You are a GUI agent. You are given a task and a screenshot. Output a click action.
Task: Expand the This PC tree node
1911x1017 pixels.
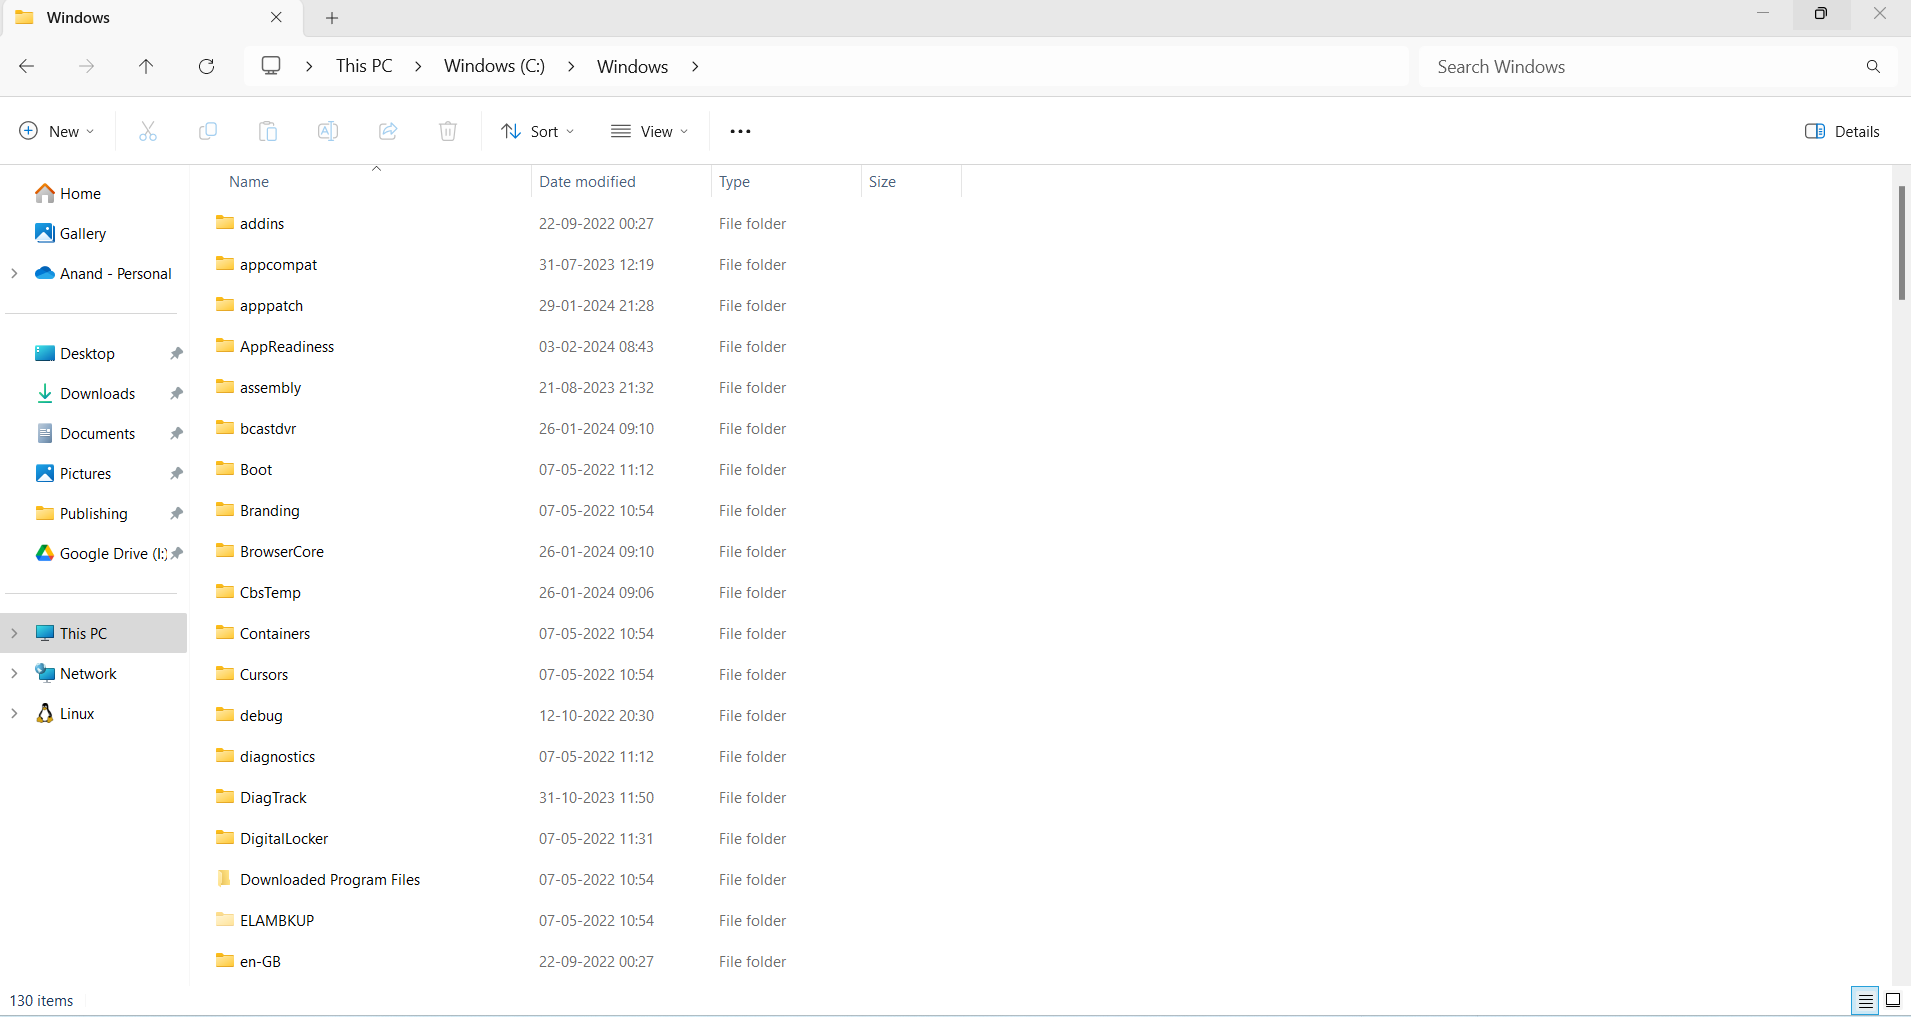(x=14, y=633)
